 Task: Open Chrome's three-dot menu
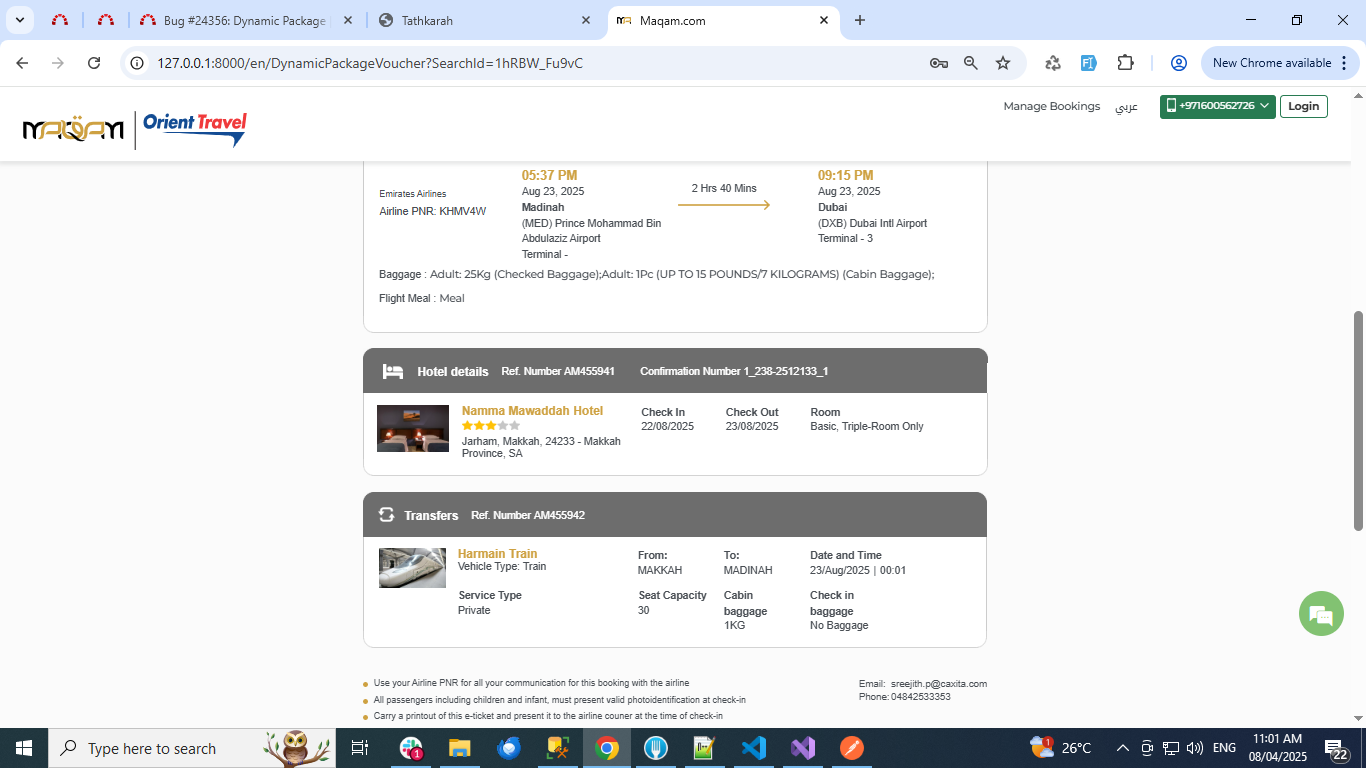[1343, 62]
